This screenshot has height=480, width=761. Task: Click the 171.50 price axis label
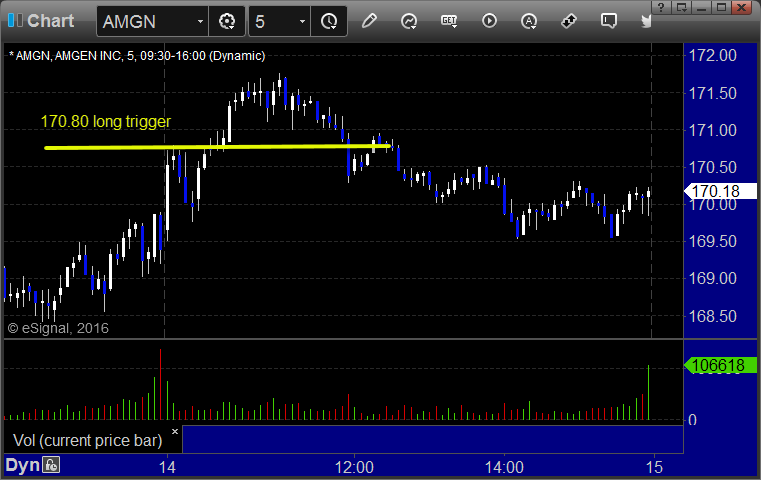click(713, 93)
